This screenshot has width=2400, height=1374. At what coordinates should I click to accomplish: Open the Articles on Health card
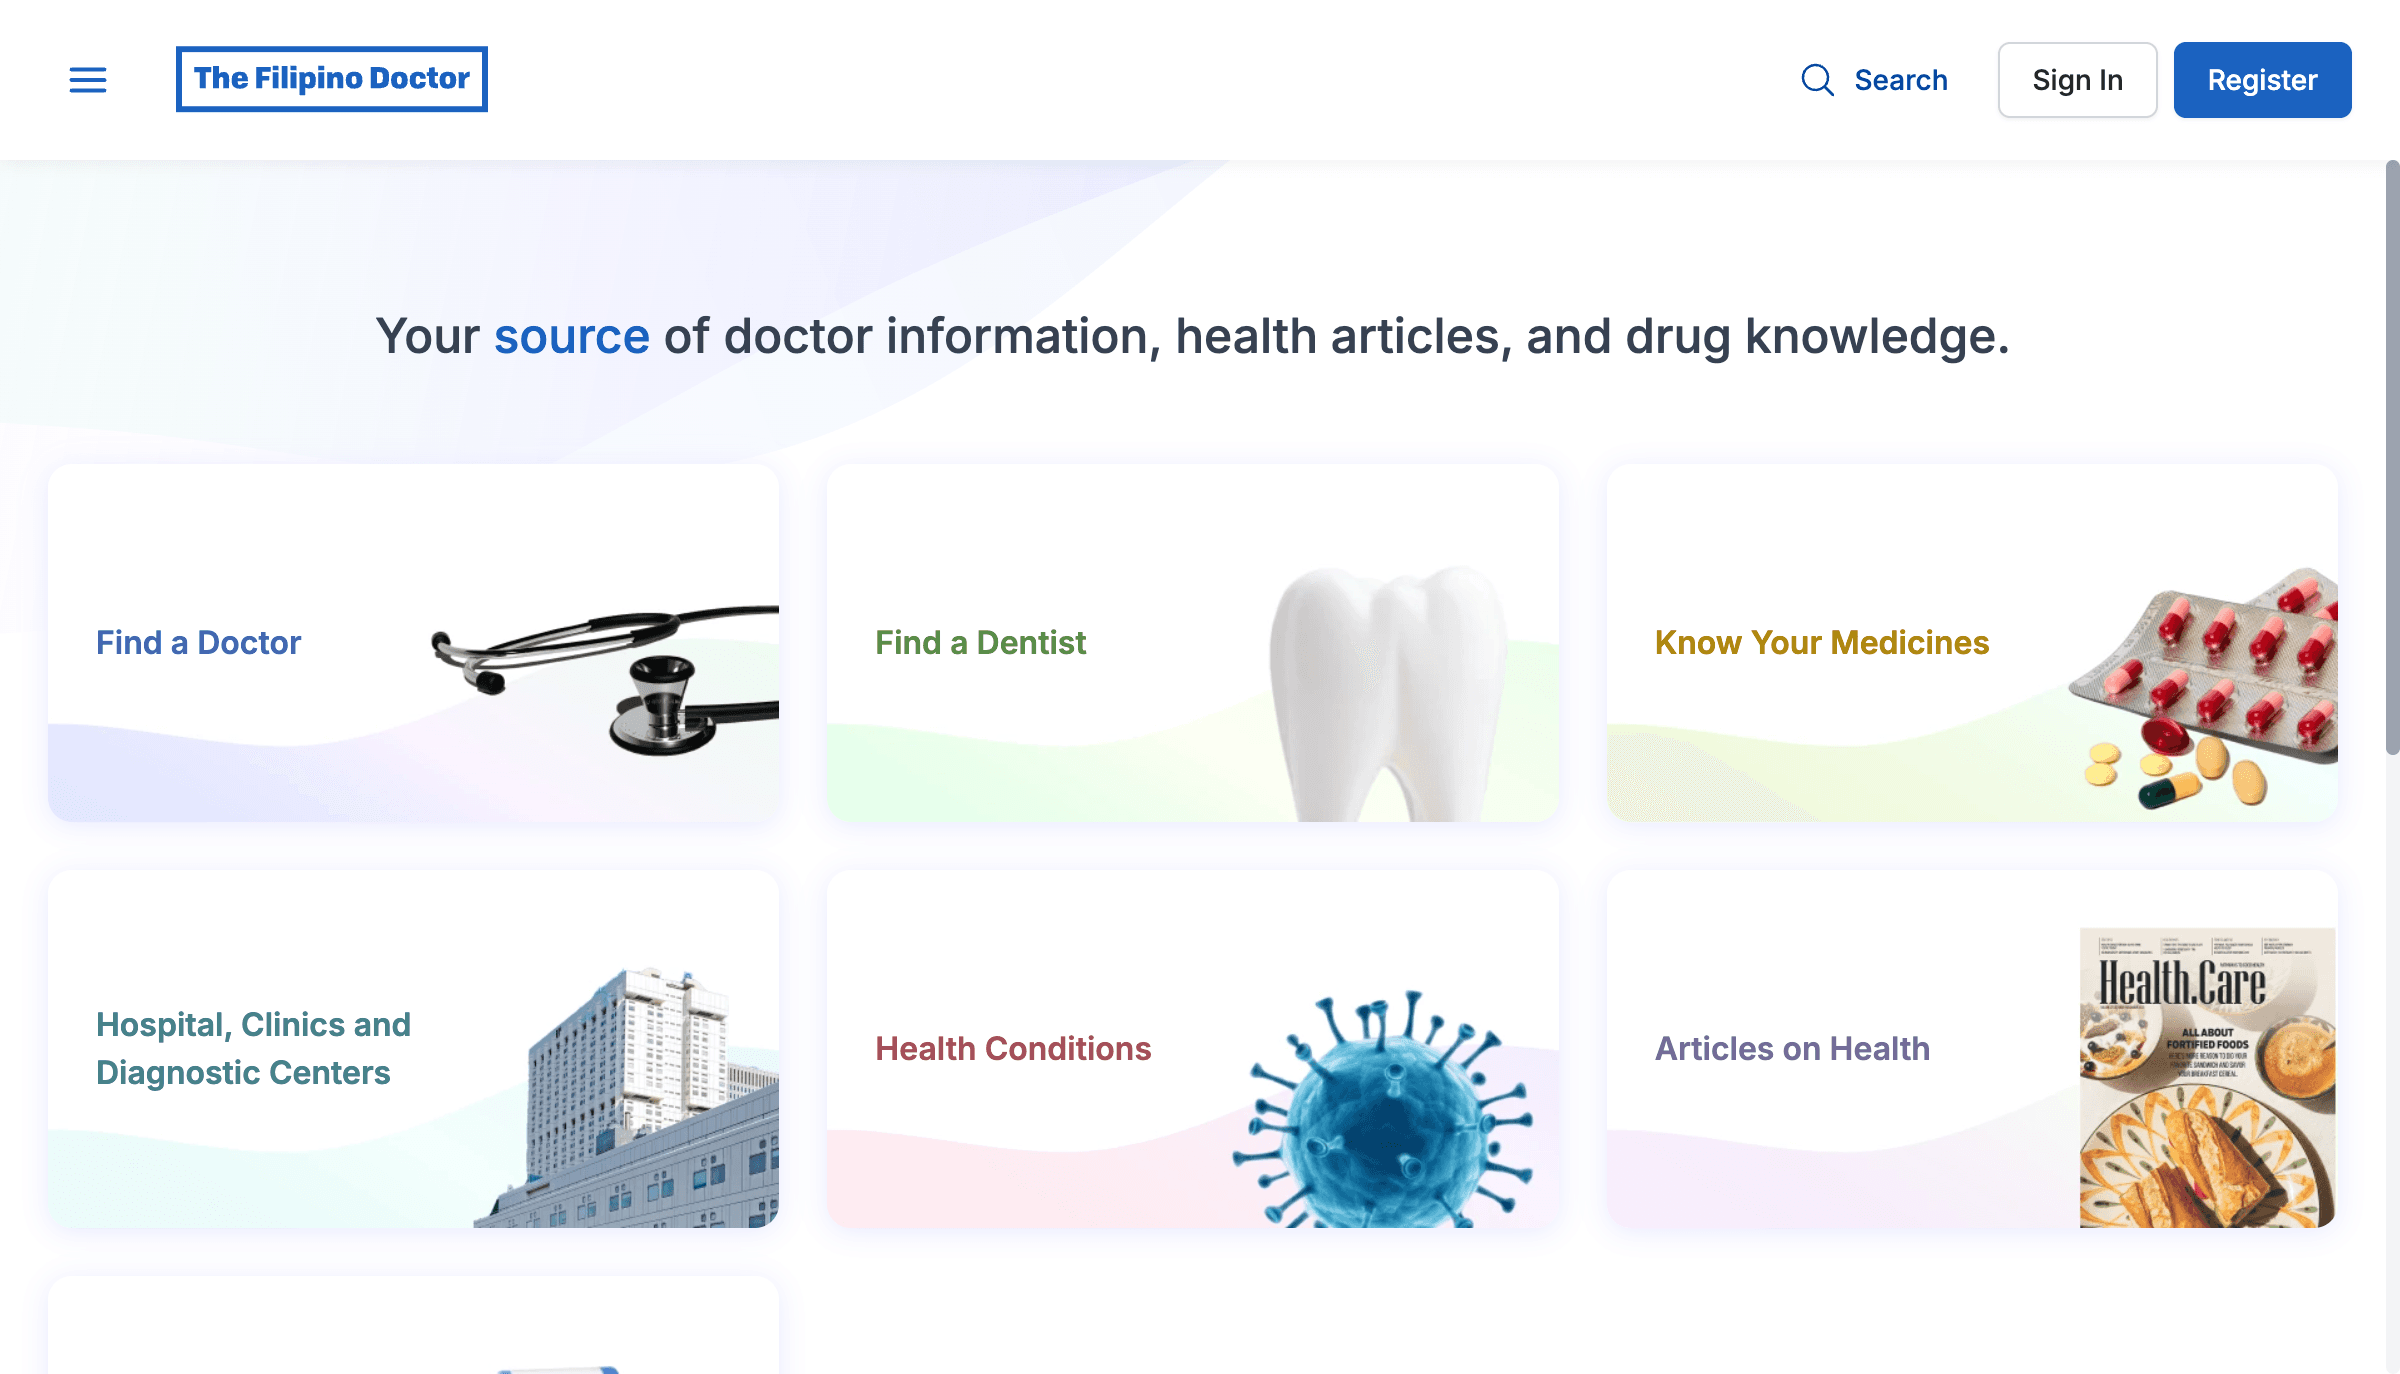pyautogui.click(x=1972, y=1049)
